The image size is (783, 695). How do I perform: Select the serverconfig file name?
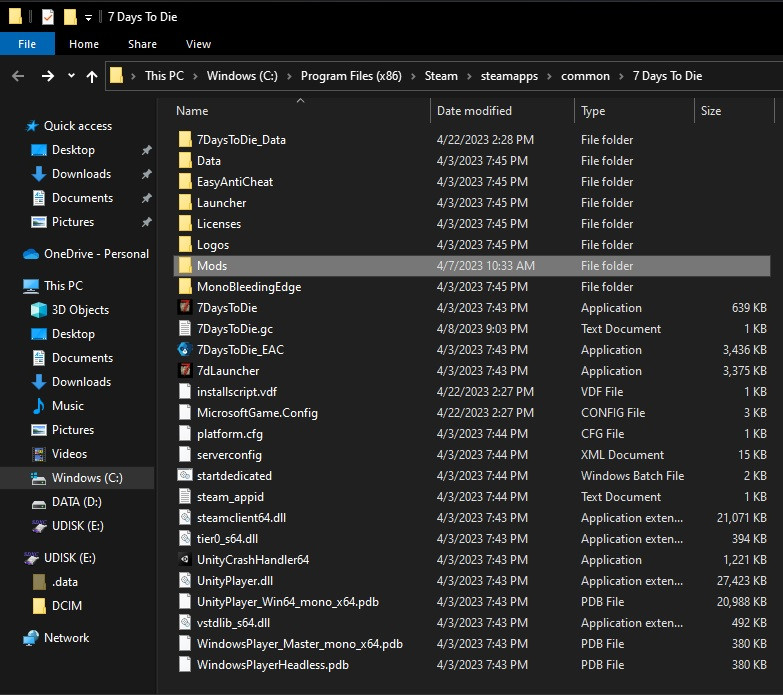[229, 455]
